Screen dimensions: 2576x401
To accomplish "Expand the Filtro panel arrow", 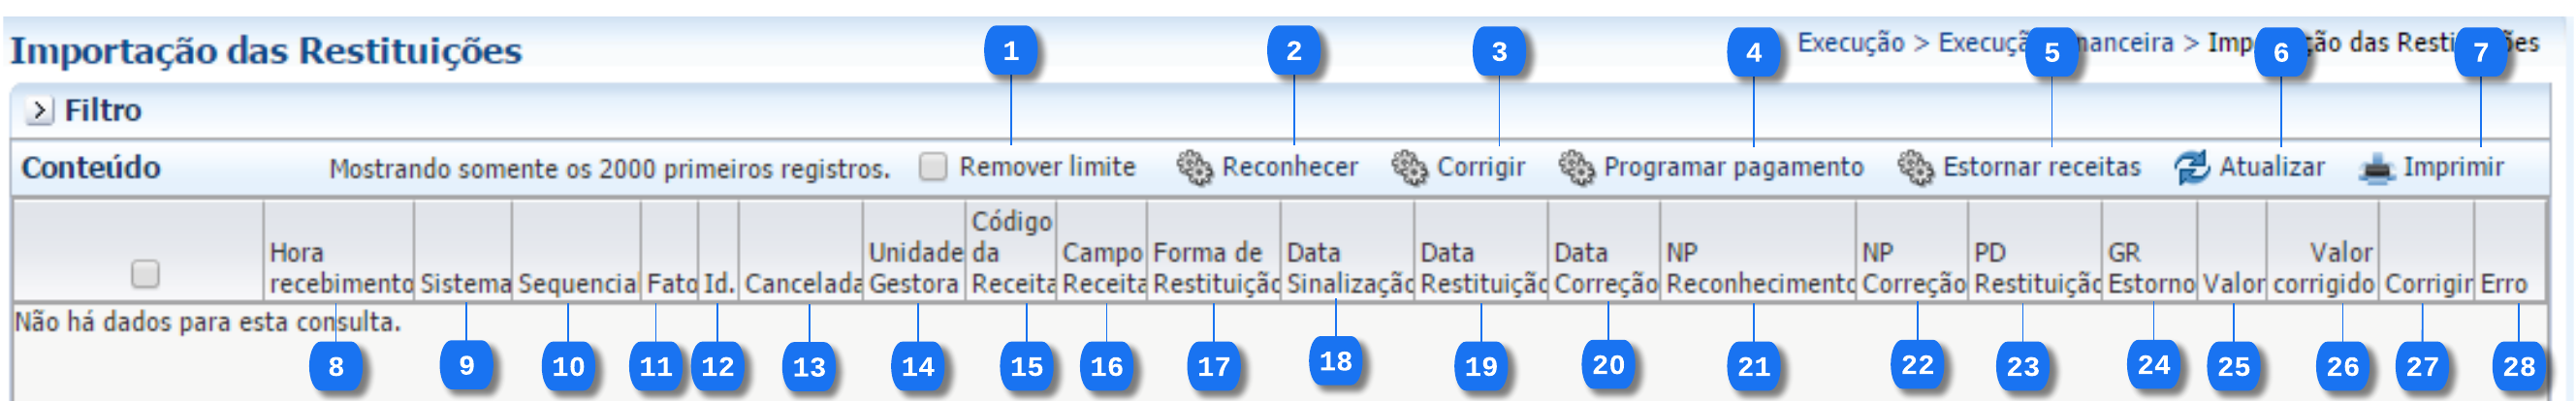I will (39, 110).
